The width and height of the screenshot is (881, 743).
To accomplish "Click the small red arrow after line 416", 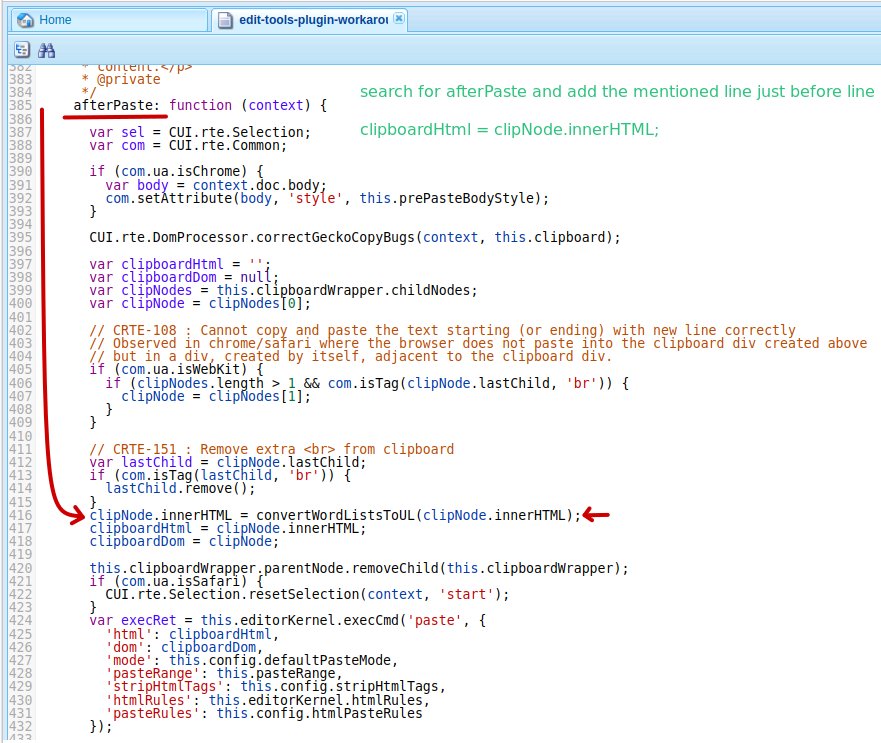I will (596, 515).
